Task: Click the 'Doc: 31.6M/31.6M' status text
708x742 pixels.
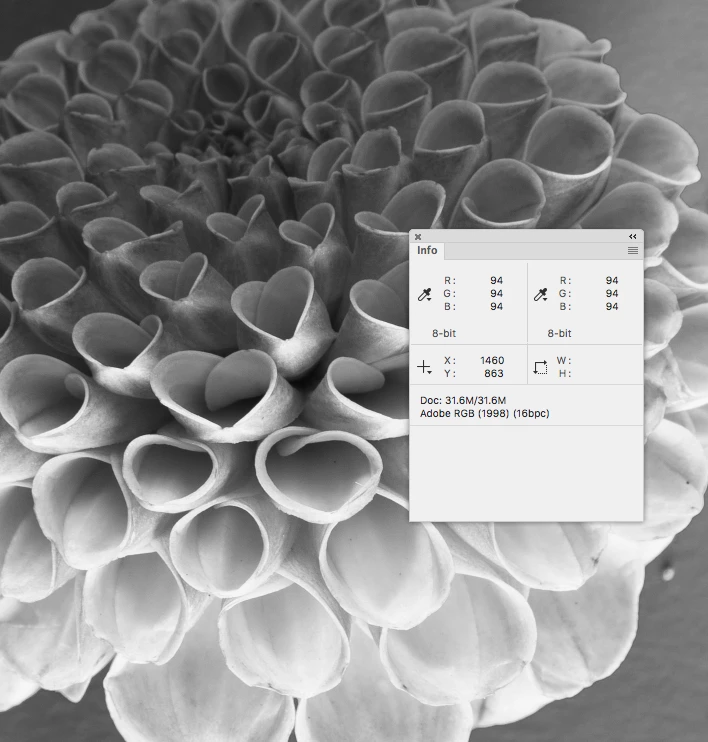Action: pos(463,400)
